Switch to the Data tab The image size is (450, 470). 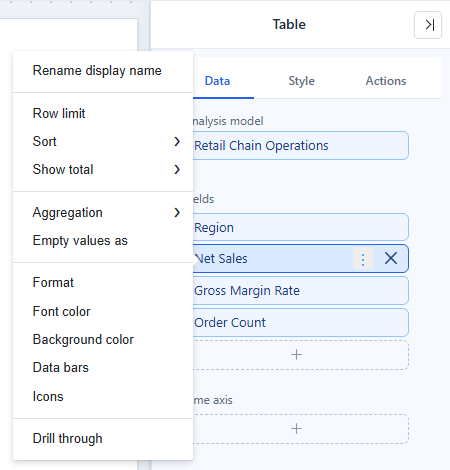coord(217,81)
